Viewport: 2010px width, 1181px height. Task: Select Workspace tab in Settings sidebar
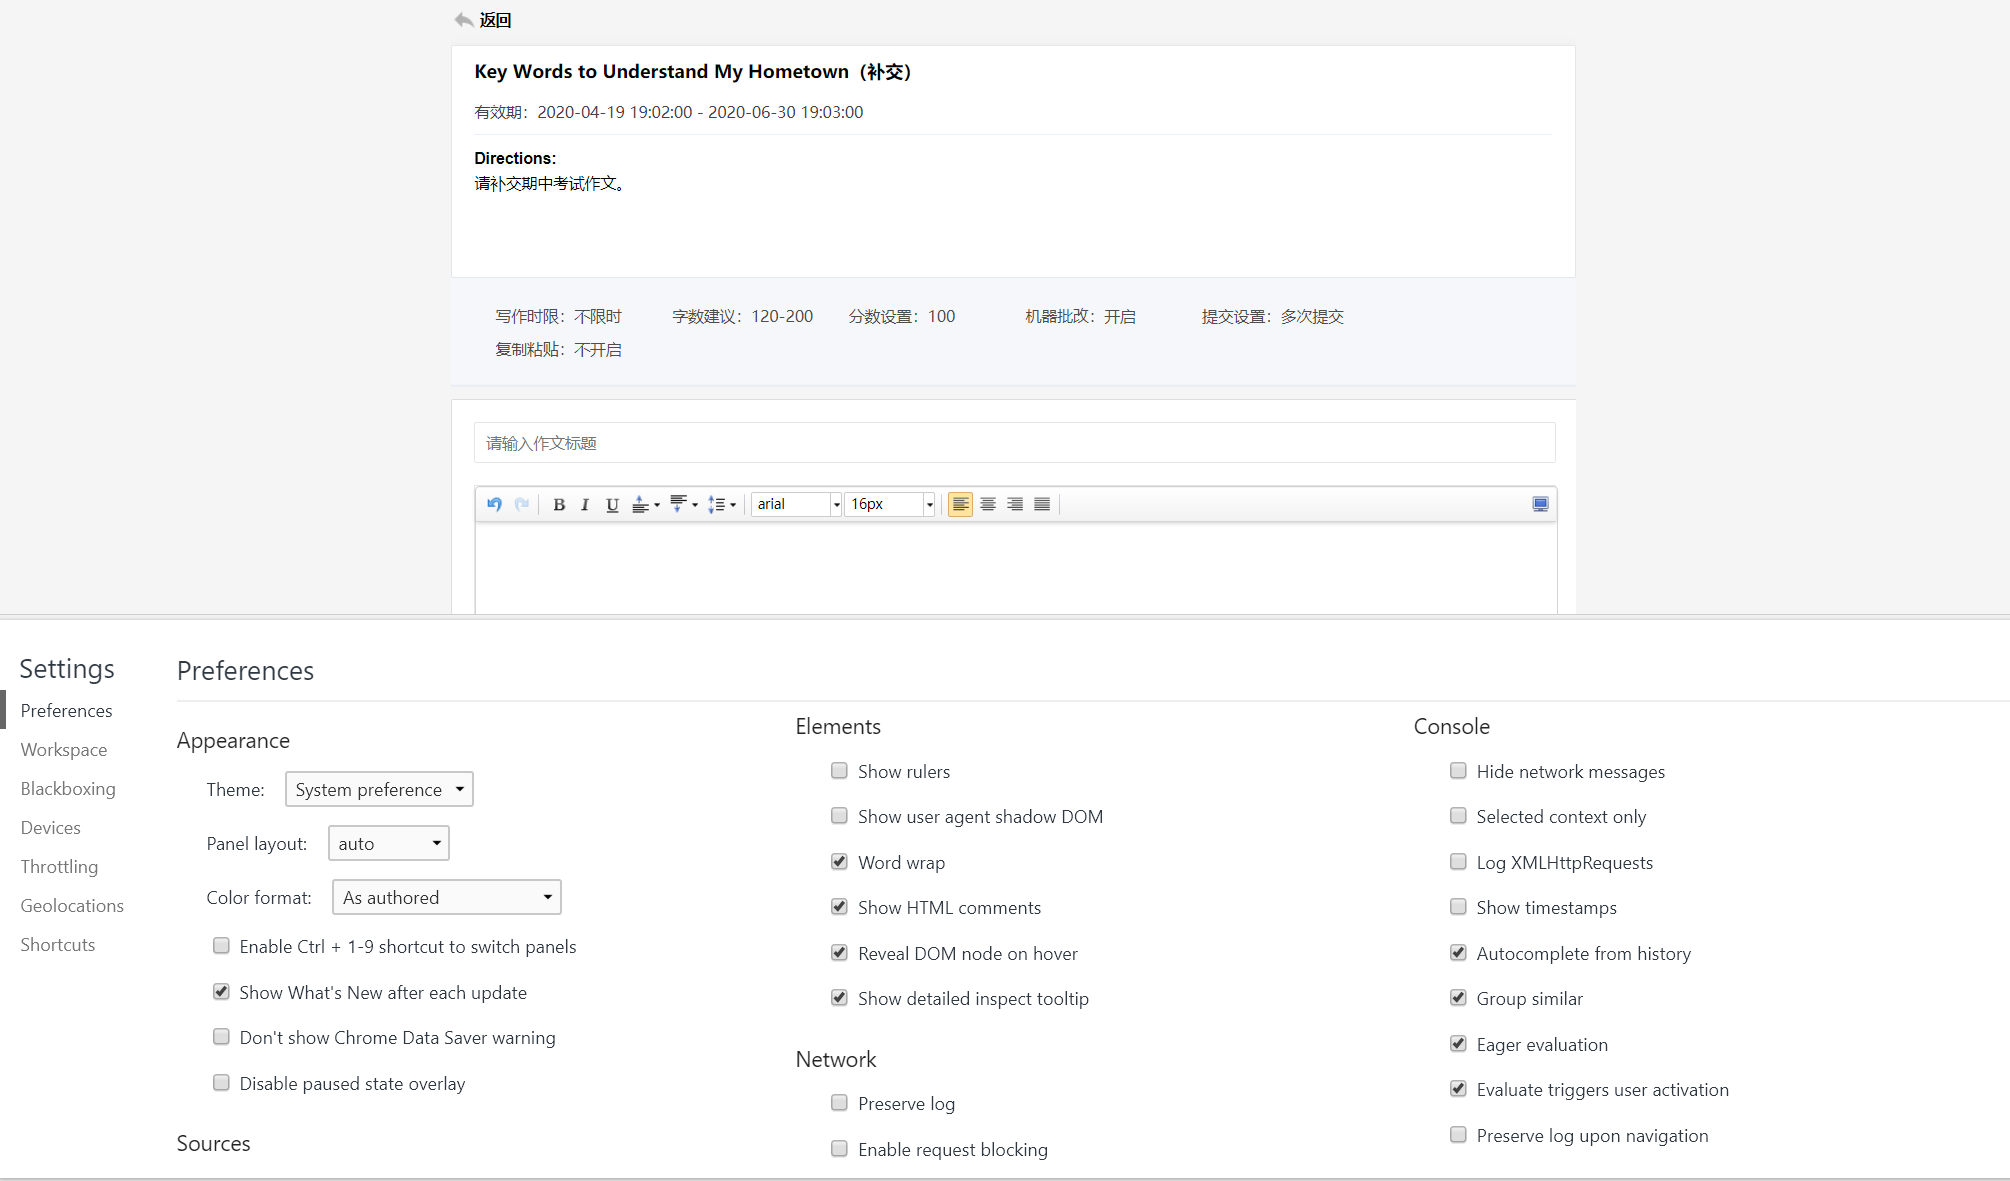coord(63,748)
